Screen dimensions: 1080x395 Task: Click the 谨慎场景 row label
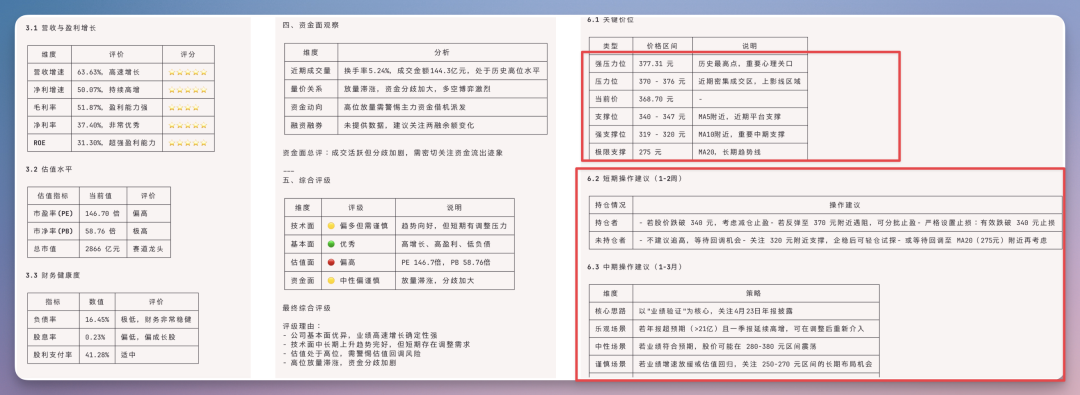pyautogui.click(x=610, y=363)
